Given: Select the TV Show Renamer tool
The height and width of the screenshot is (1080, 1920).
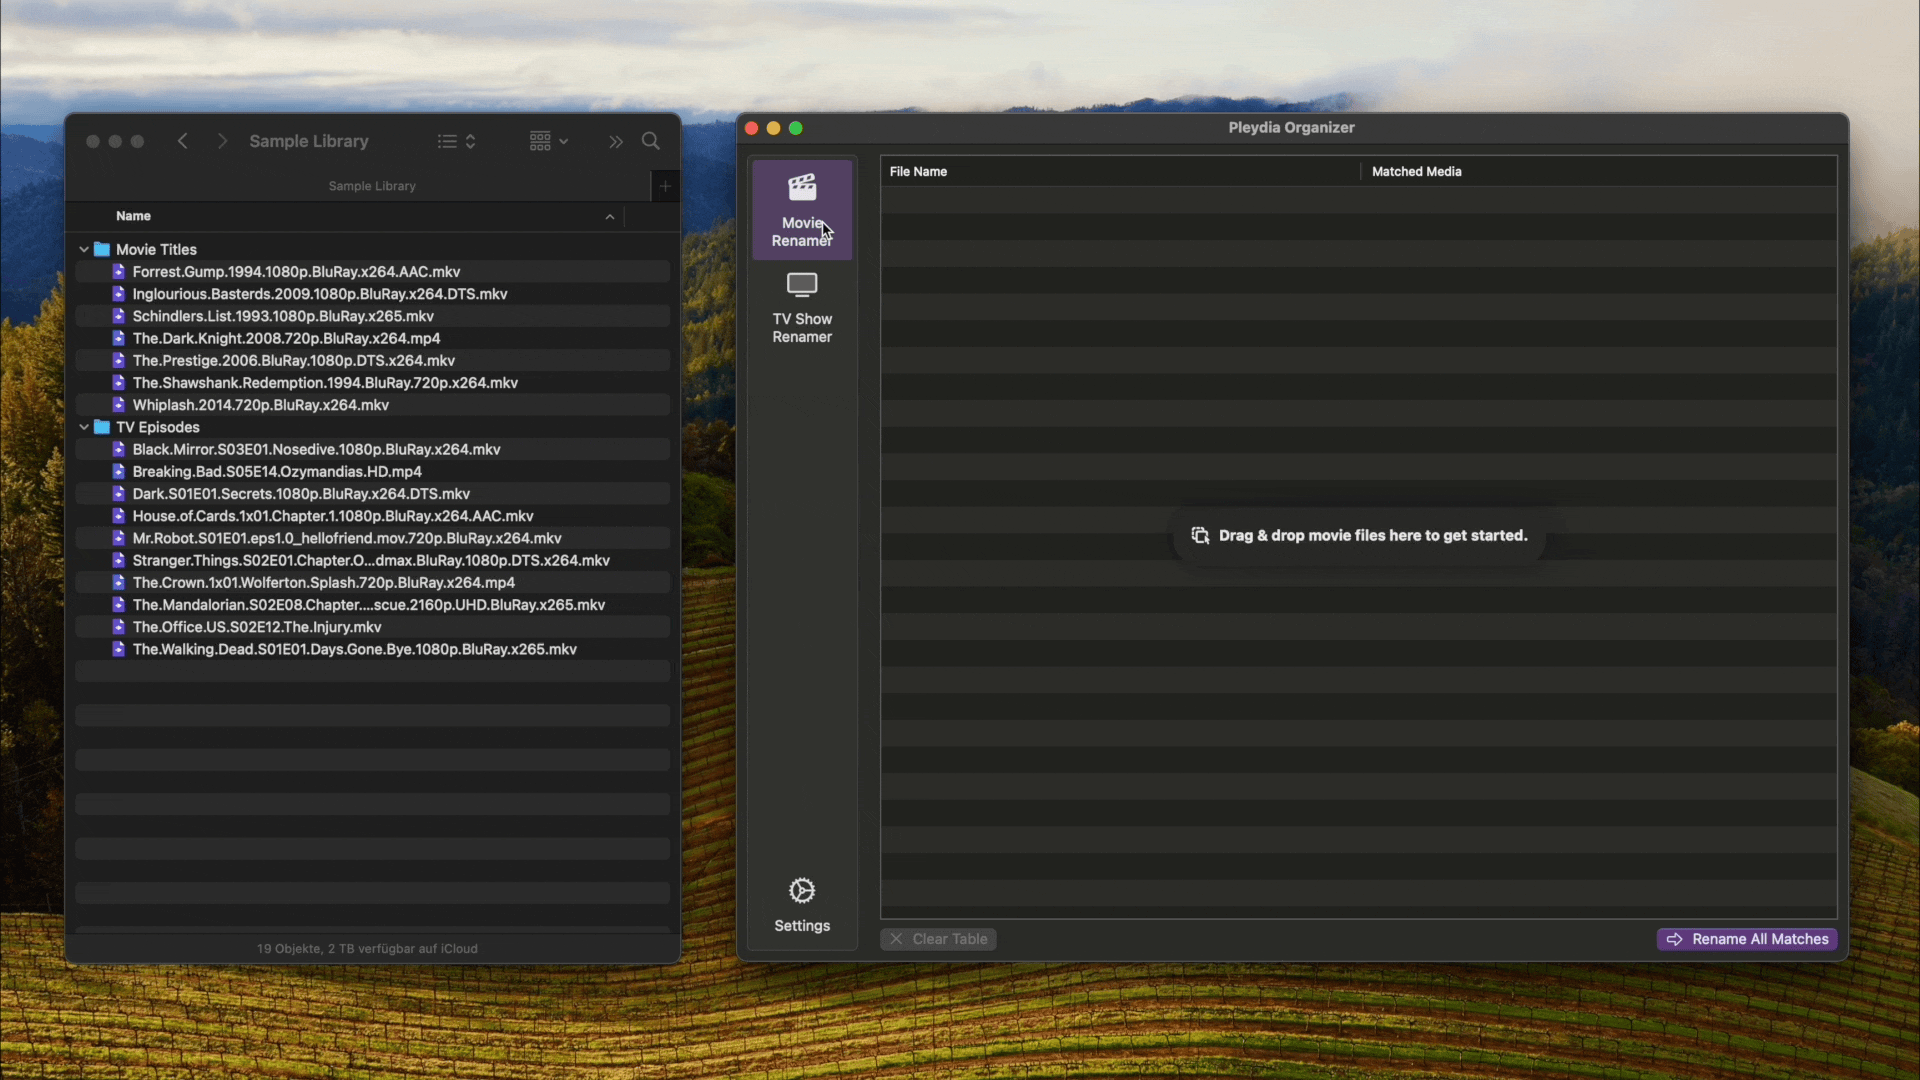Looking at the screenshot, I should coord(802,306).
